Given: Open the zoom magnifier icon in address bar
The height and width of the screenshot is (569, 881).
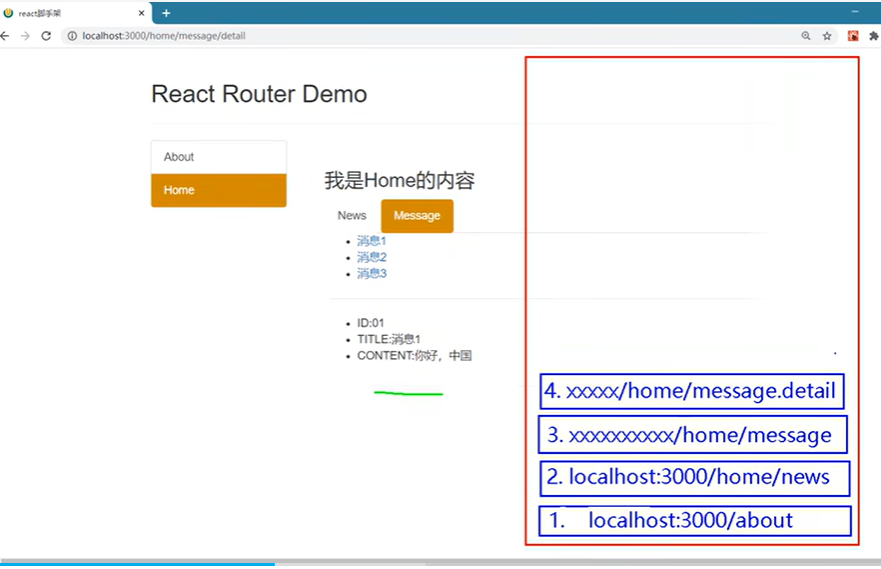Looking at the screenshot, I should click(x=806, y=36).
